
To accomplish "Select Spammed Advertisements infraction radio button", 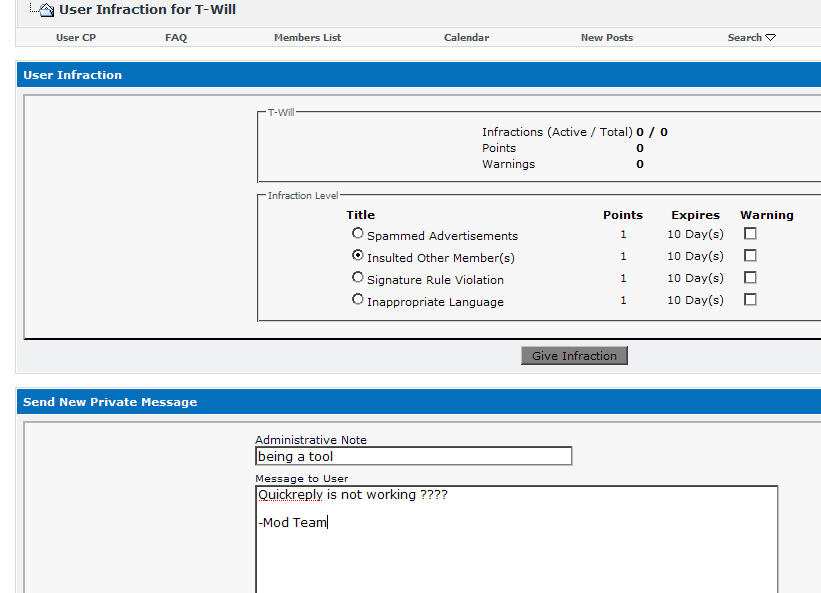I will [x=358, y=234].
